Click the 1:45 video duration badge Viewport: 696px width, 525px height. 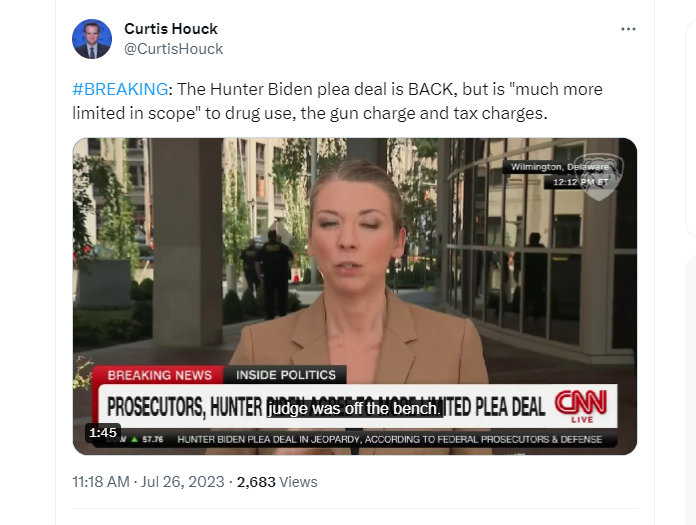103,432
